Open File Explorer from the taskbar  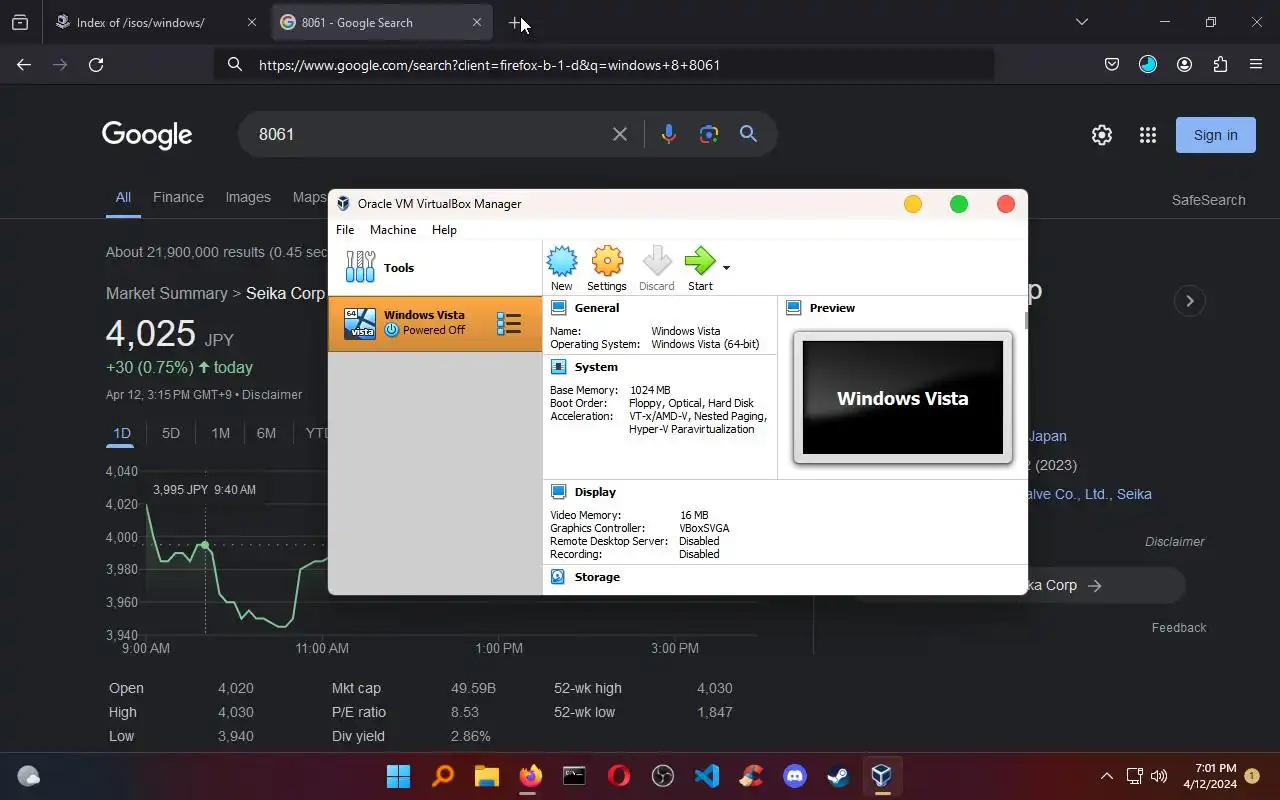click(487, 776)
